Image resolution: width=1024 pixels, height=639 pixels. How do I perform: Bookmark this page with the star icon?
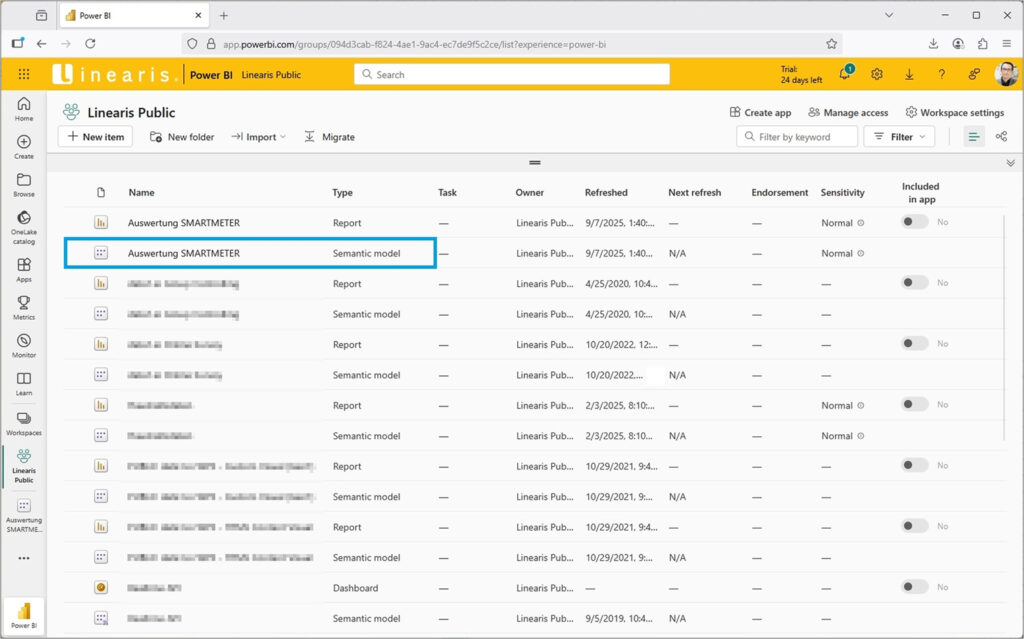pos(831,44)
